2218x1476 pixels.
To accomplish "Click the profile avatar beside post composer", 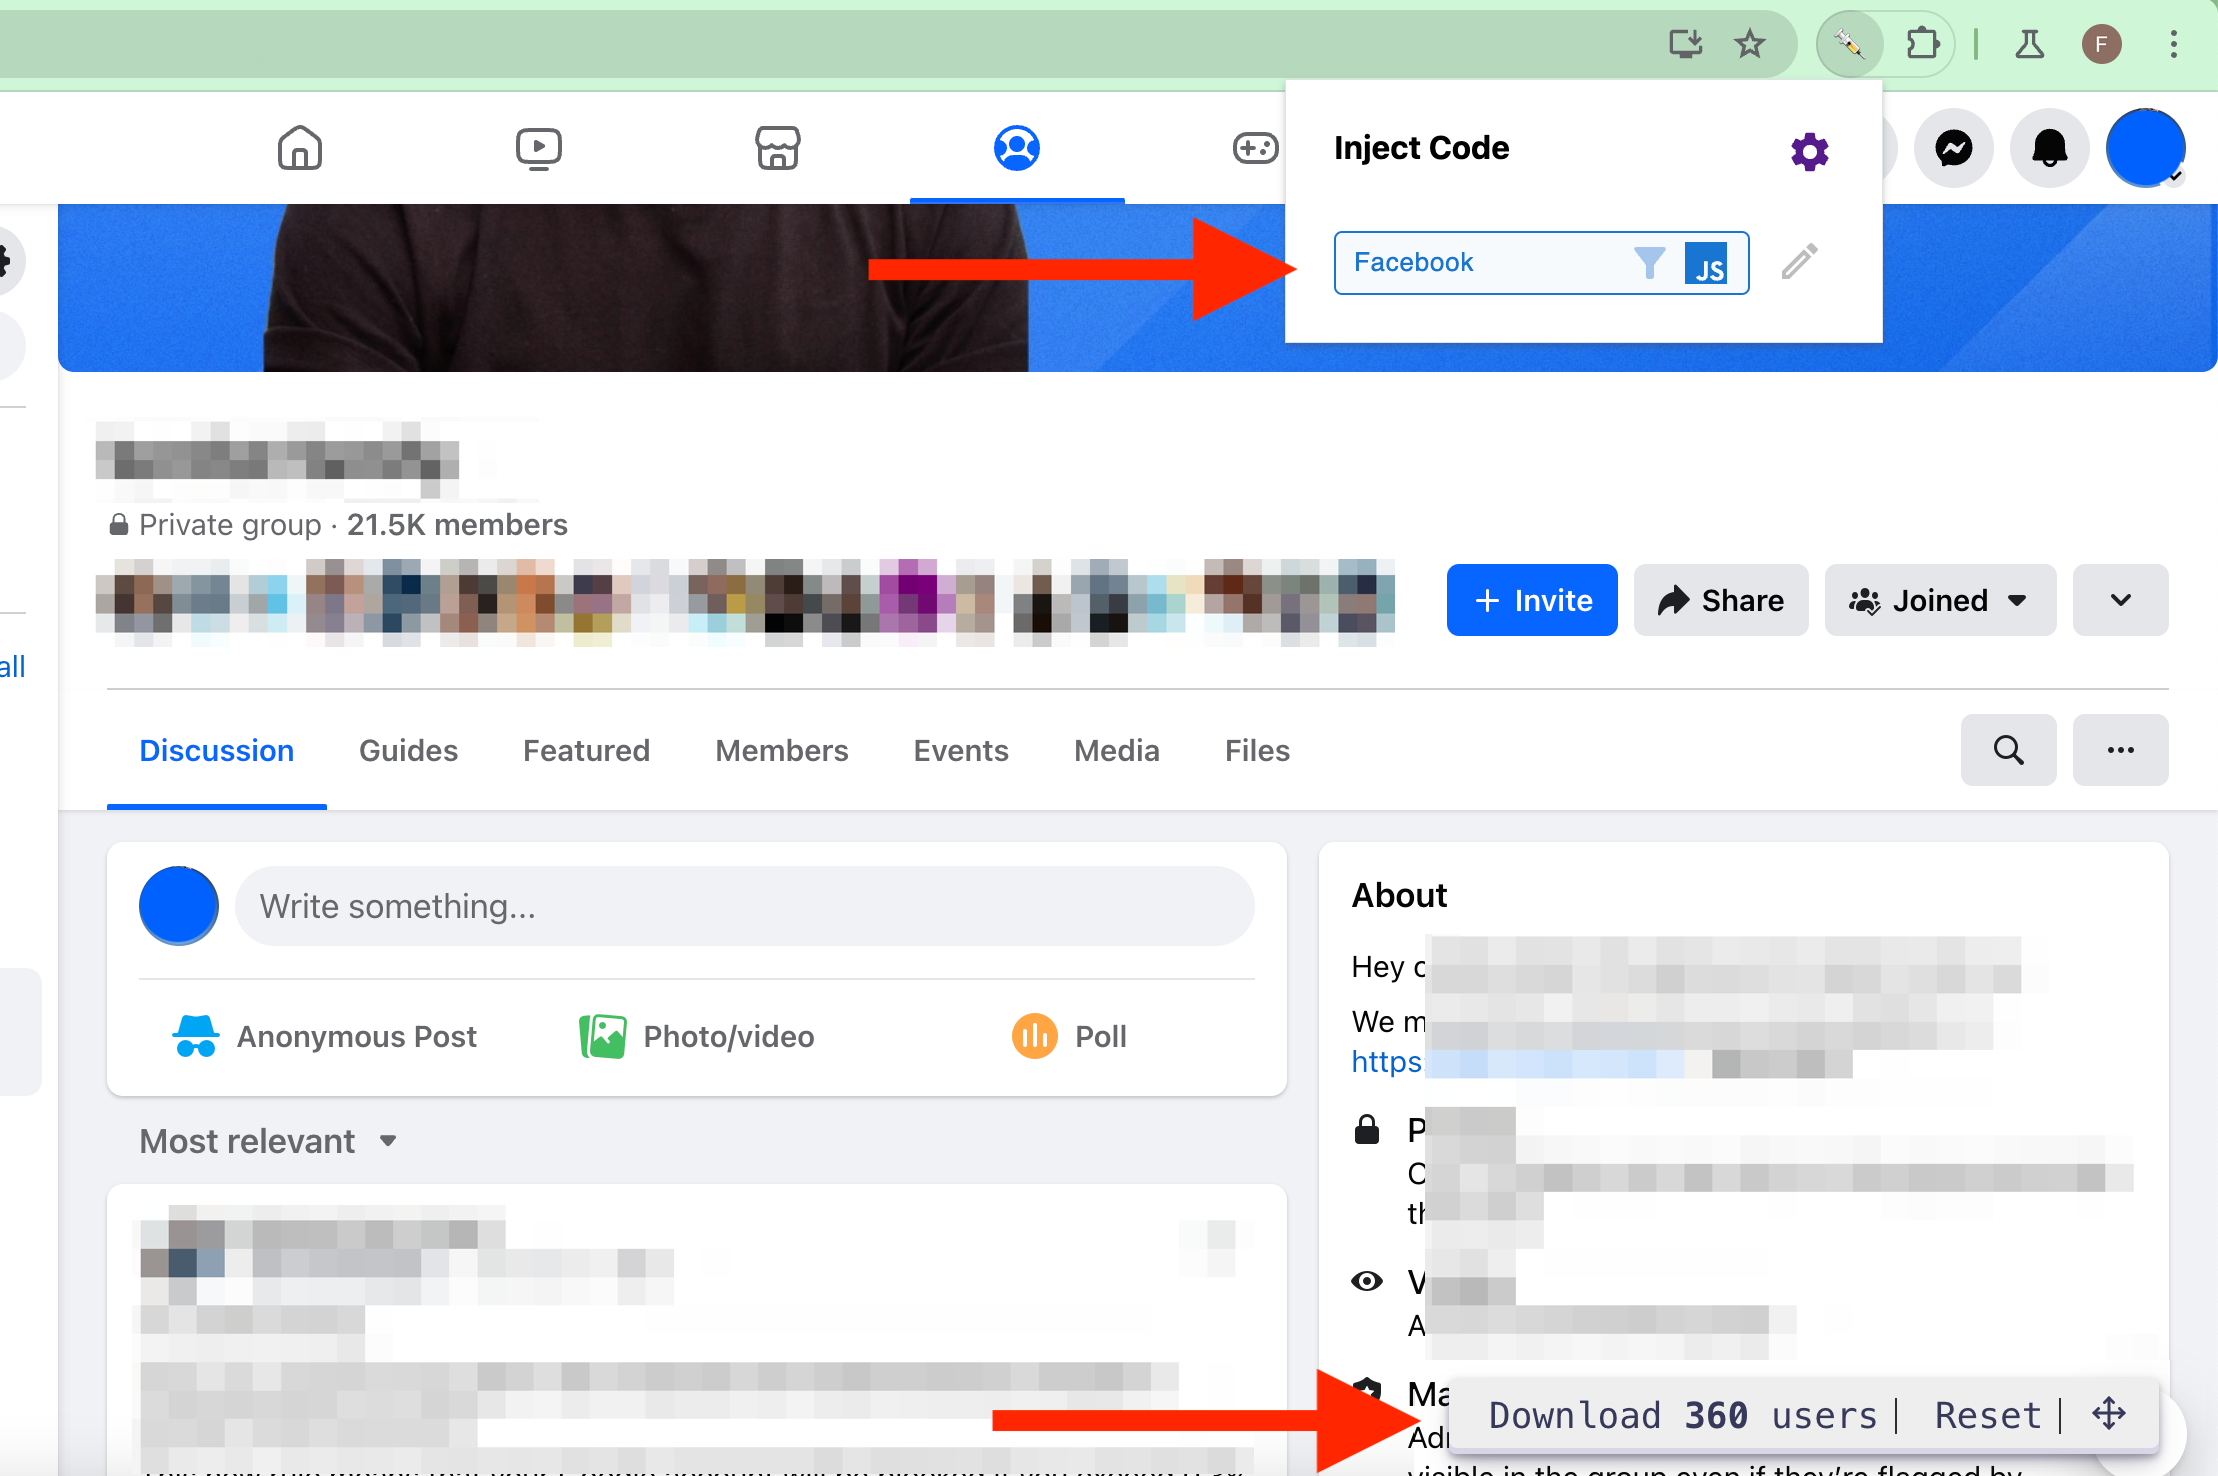I will click(x=179, y=906).
